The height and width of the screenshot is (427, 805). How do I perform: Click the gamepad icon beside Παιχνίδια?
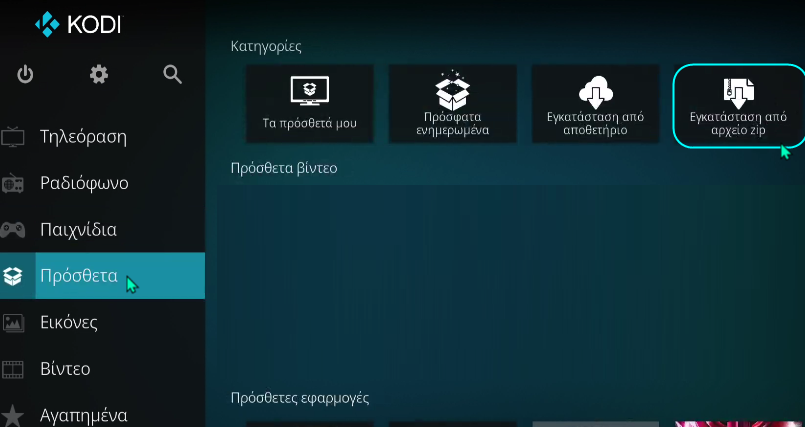point(13,229)
